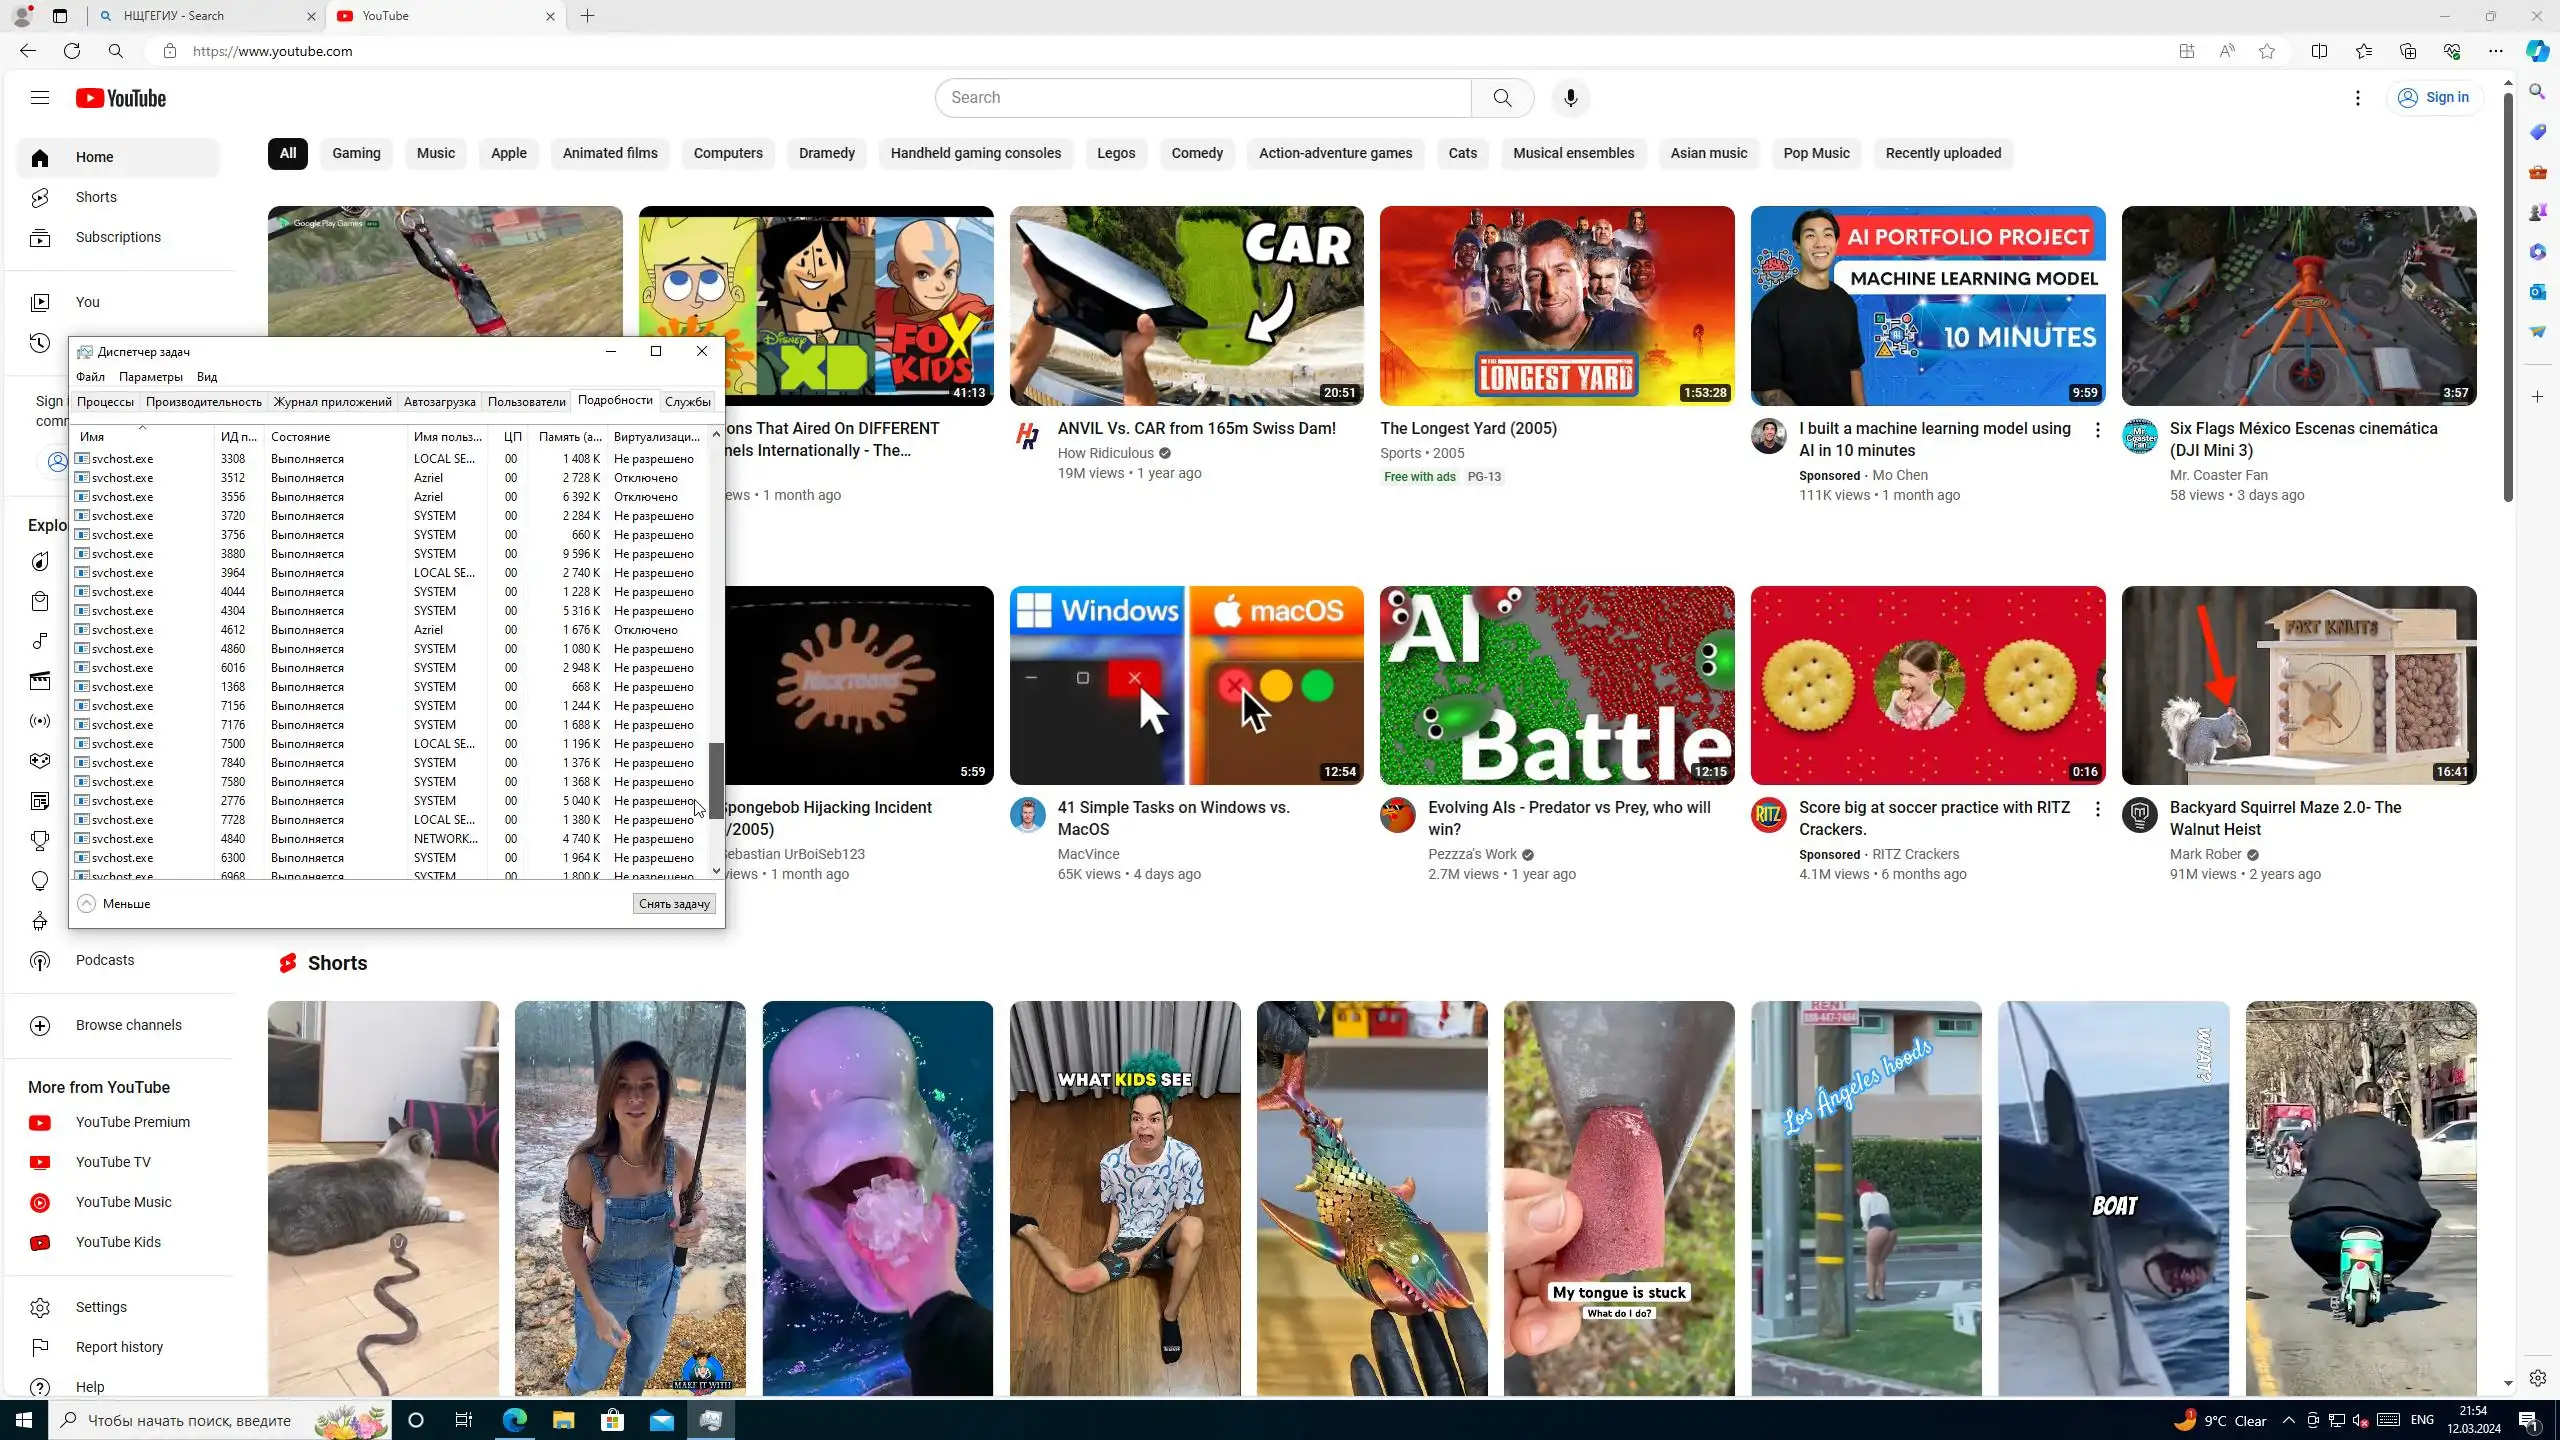This screenshot has height=1440, width=2560.
Task: Select the Gaming filter chip
Action: (x=356, y=153)
